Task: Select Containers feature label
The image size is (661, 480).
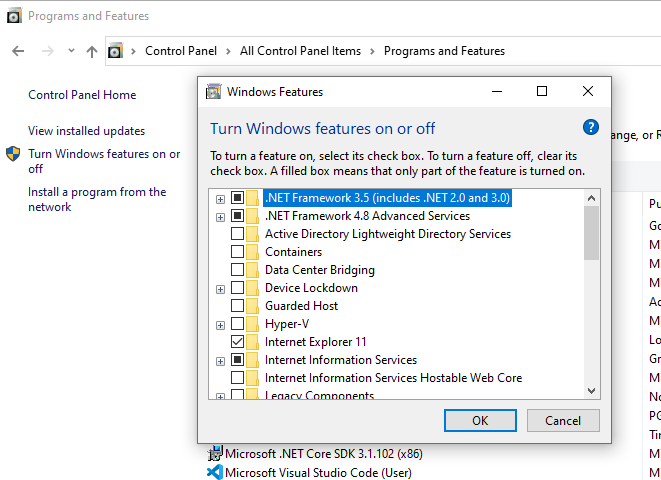Action: tap(293, 252)
